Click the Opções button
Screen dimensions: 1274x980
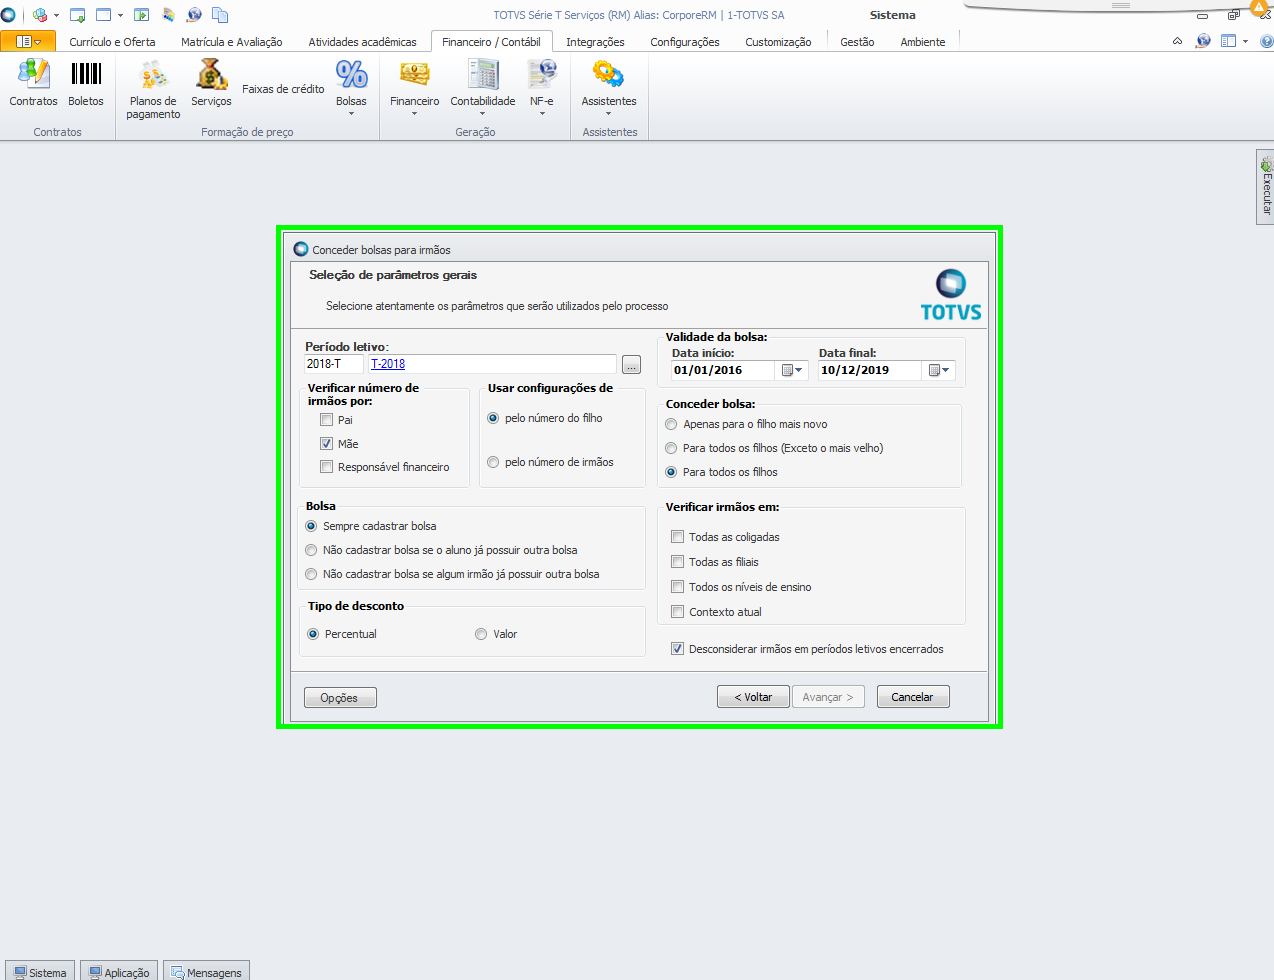point(340,697)
